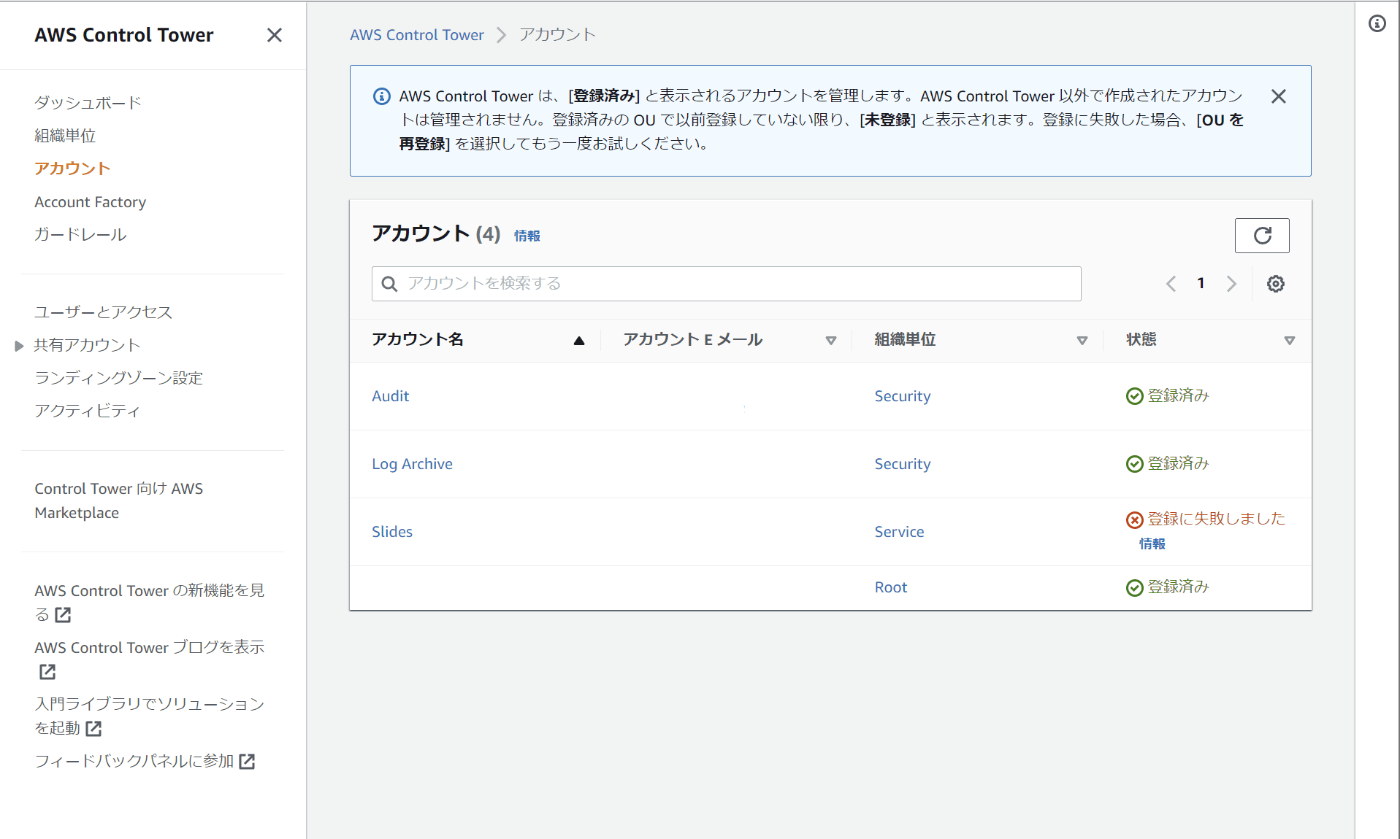Open Control Tower 向け AWS Marketplace link
The height and width of the screenshot is (839, 1400).
[118, 501]
